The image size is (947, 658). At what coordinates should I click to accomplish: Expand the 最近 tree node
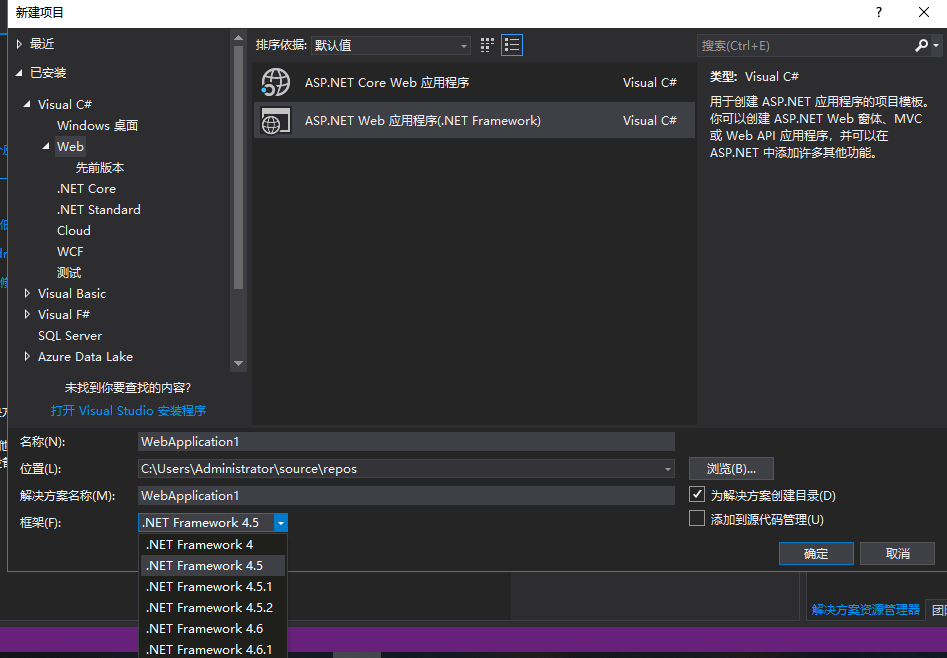click(19, 44)
